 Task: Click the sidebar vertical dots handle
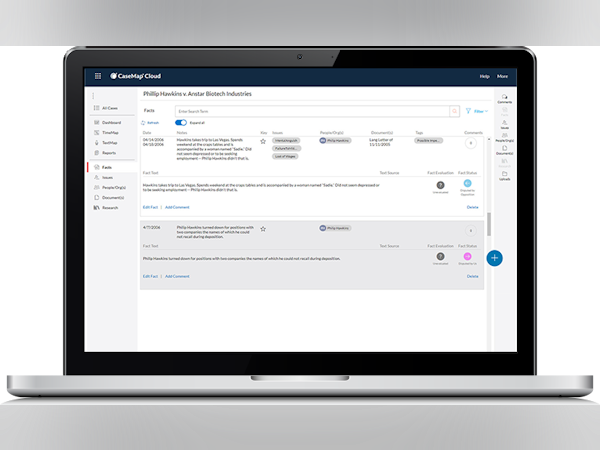point(93,96)
